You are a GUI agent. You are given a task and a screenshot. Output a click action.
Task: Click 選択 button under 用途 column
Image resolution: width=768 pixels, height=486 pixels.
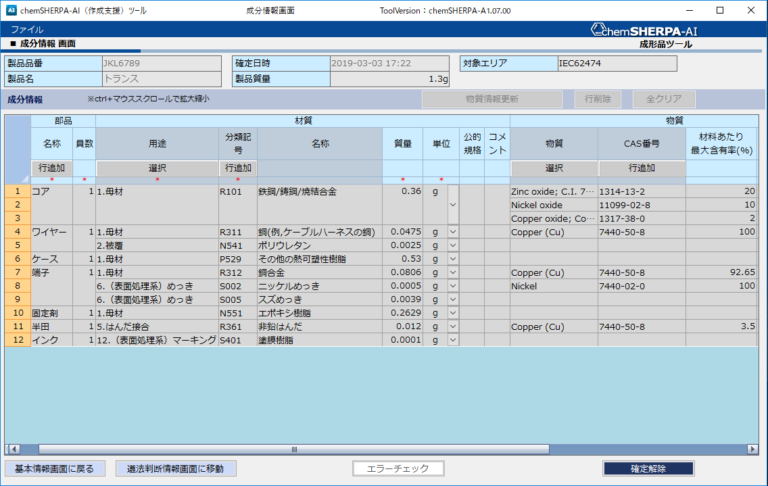click(157, 168)
